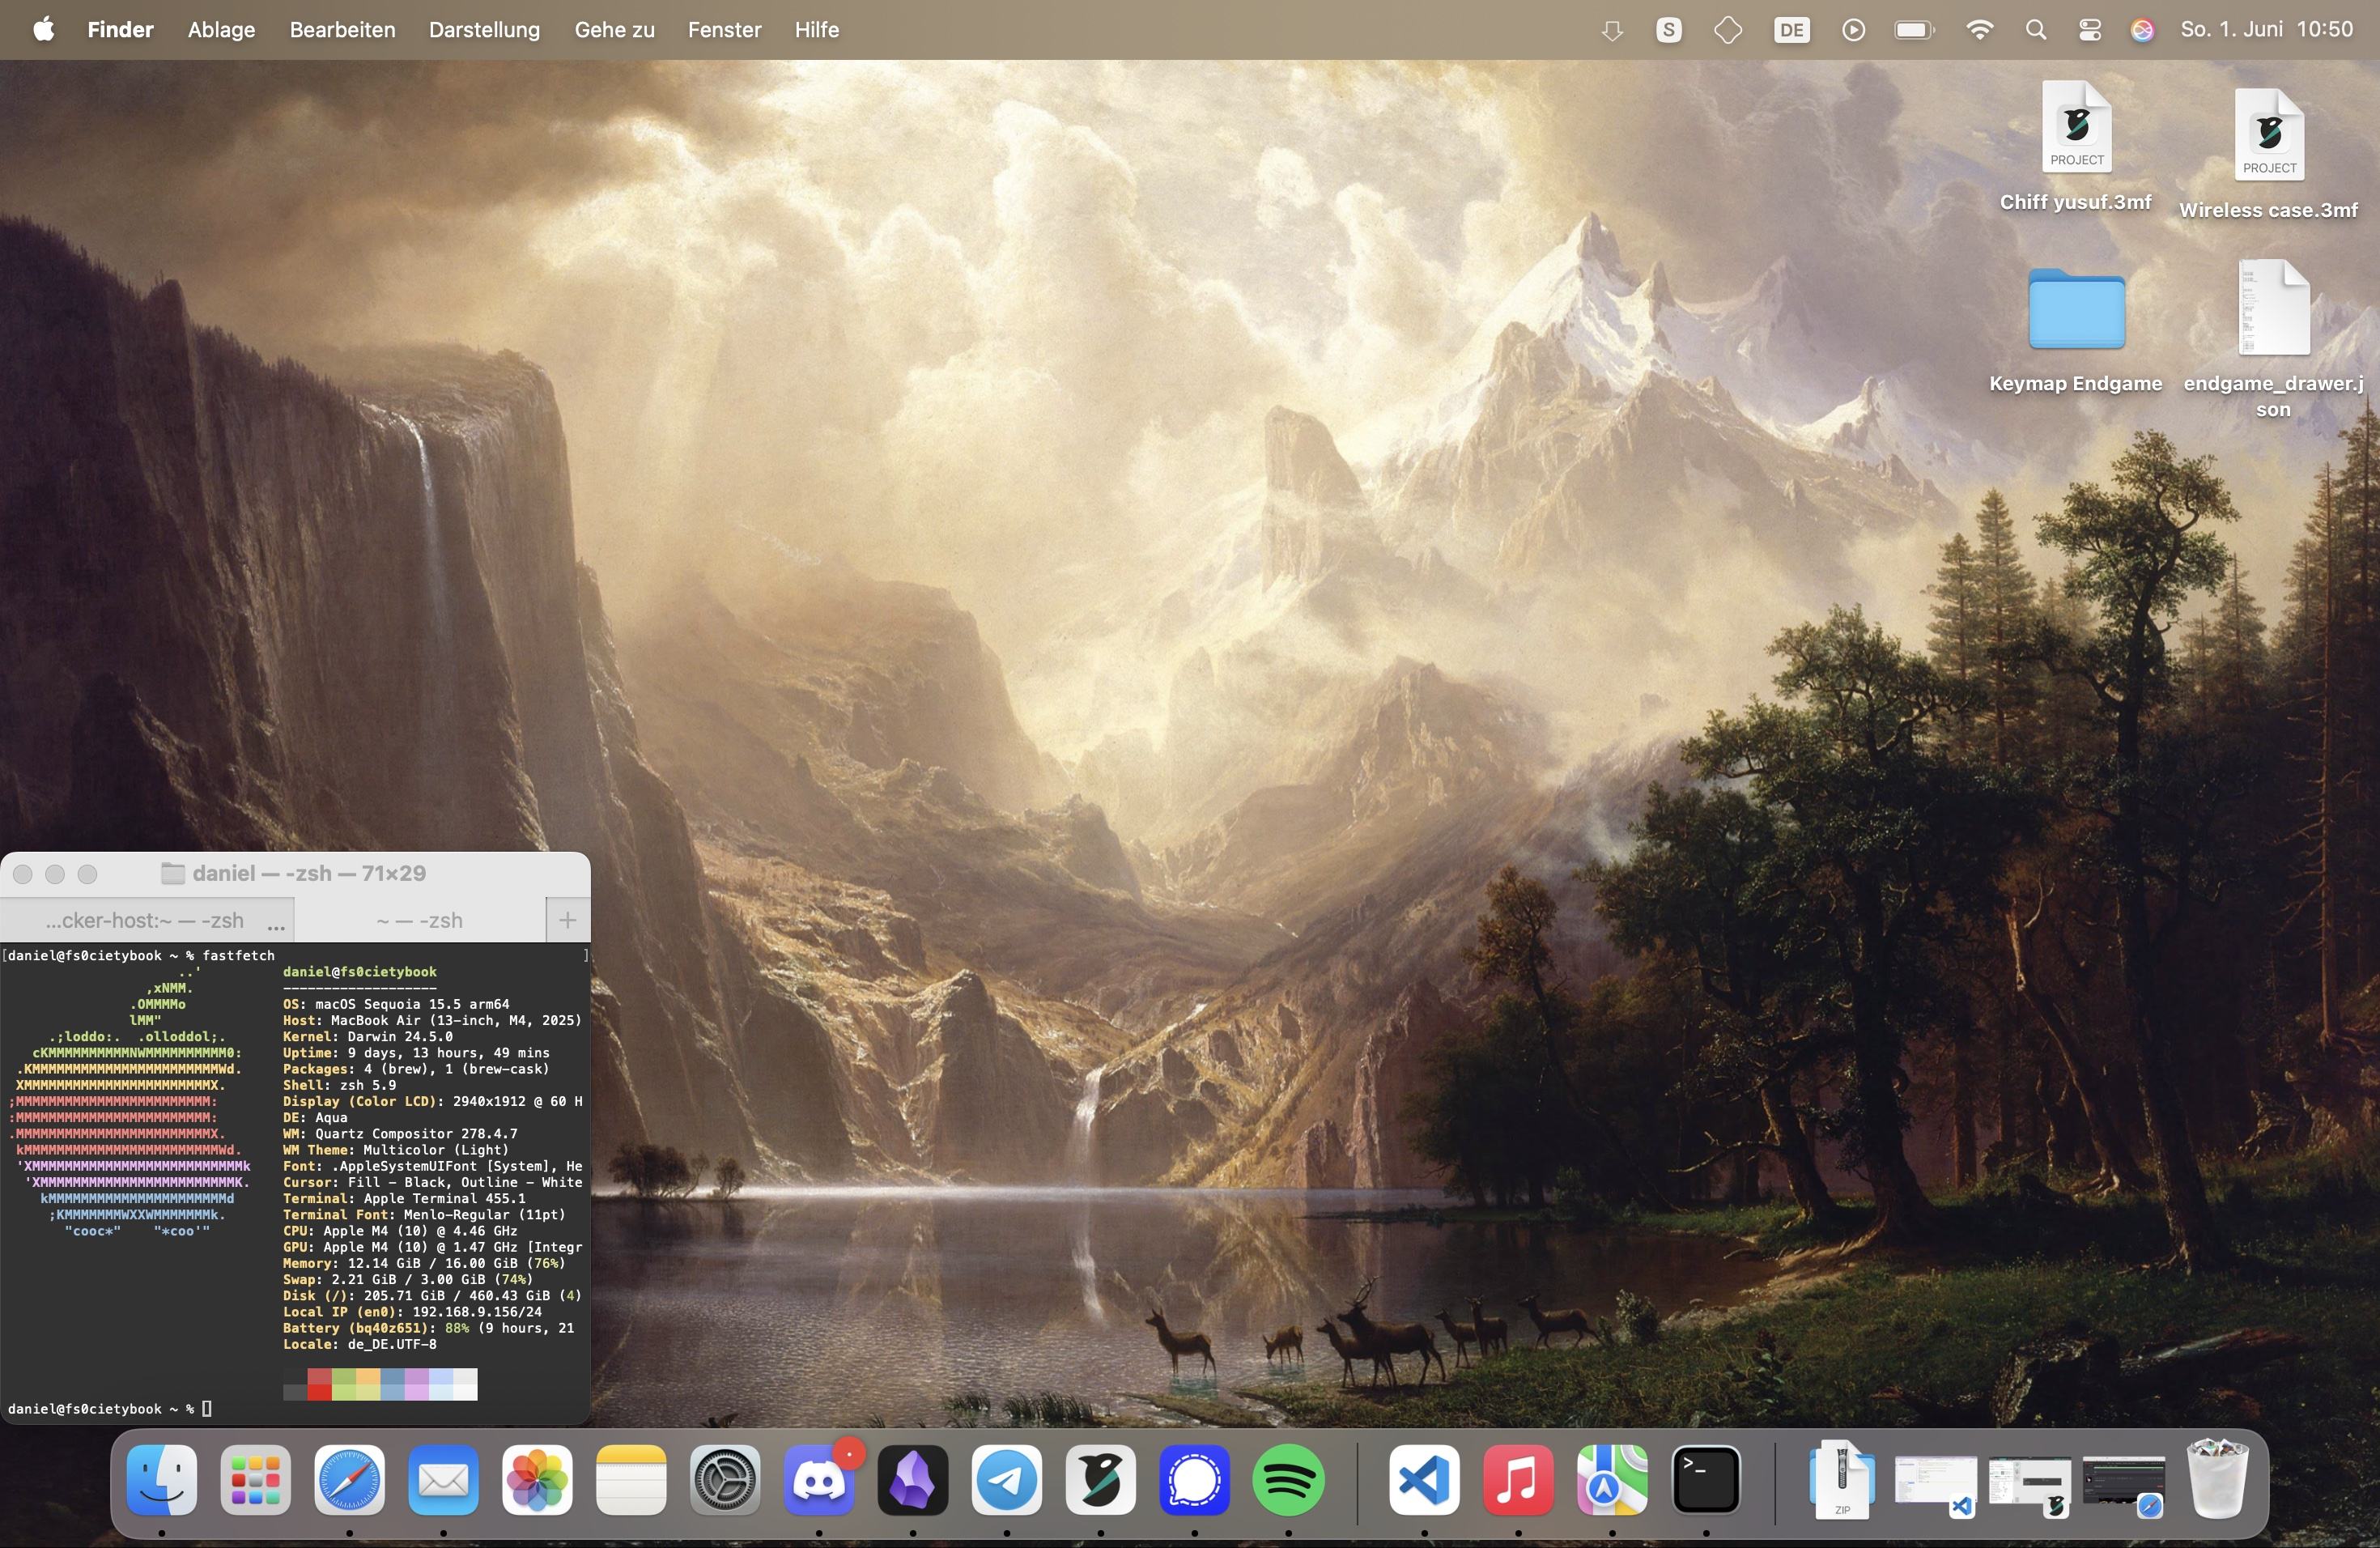Image resolution: width=2380 pixels, height=1548 pixels.
Task: Open the Signal messenger icon
Action: (x=1194, y=1479)
